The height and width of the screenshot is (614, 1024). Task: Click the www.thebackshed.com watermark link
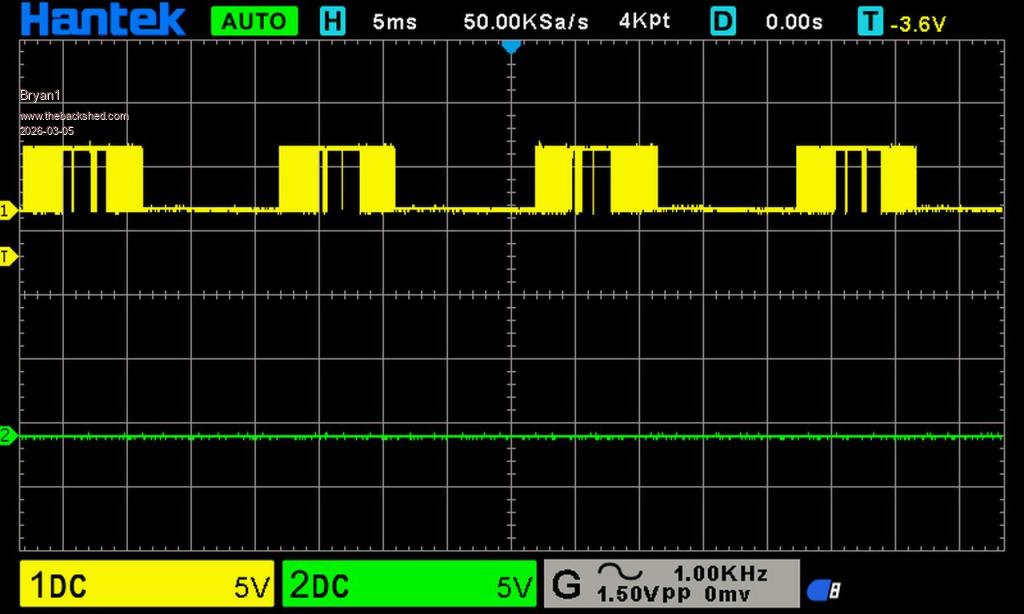(x=74, y=117)
